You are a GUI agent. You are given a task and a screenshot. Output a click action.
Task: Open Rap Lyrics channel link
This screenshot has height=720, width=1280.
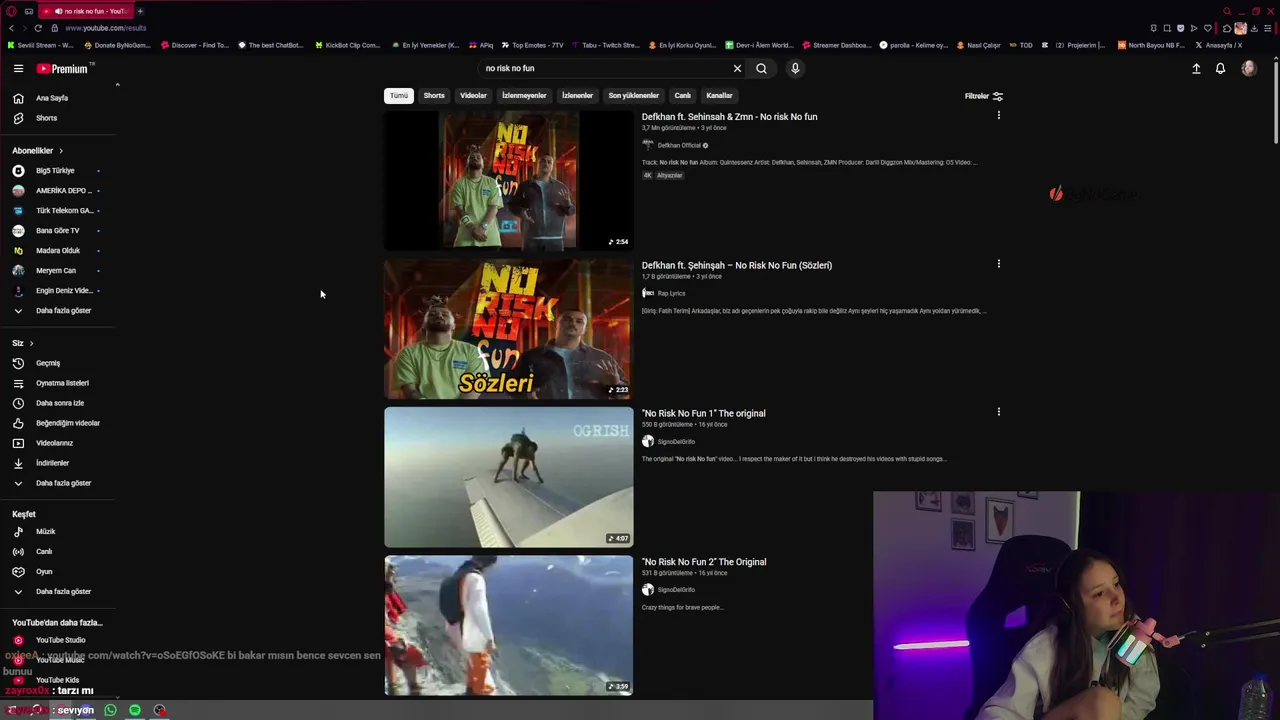pyautogui.click(x=671, y=294)
